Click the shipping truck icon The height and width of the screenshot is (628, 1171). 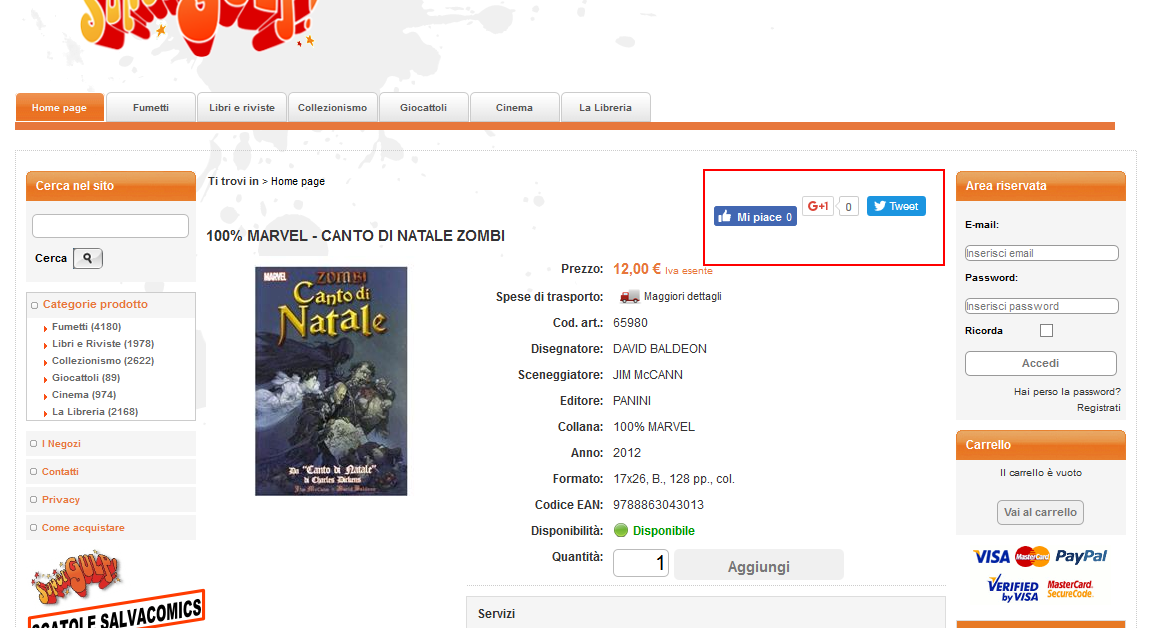tap(630, 296)
